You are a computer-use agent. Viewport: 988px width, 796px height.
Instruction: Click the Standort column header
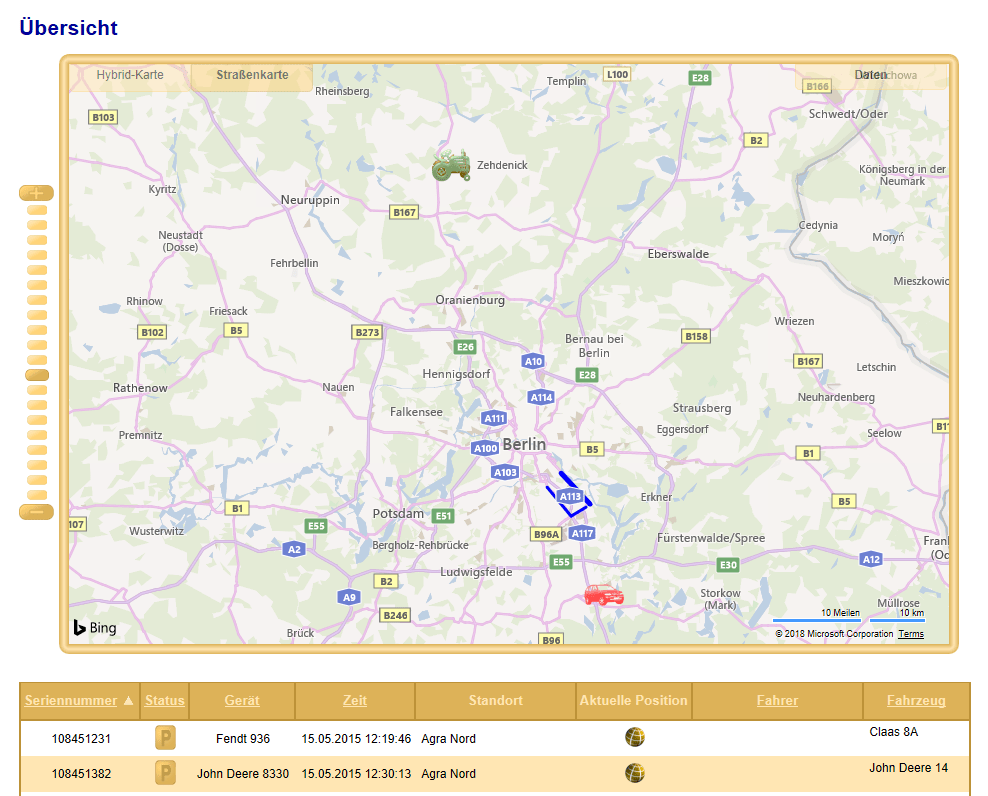496,700
